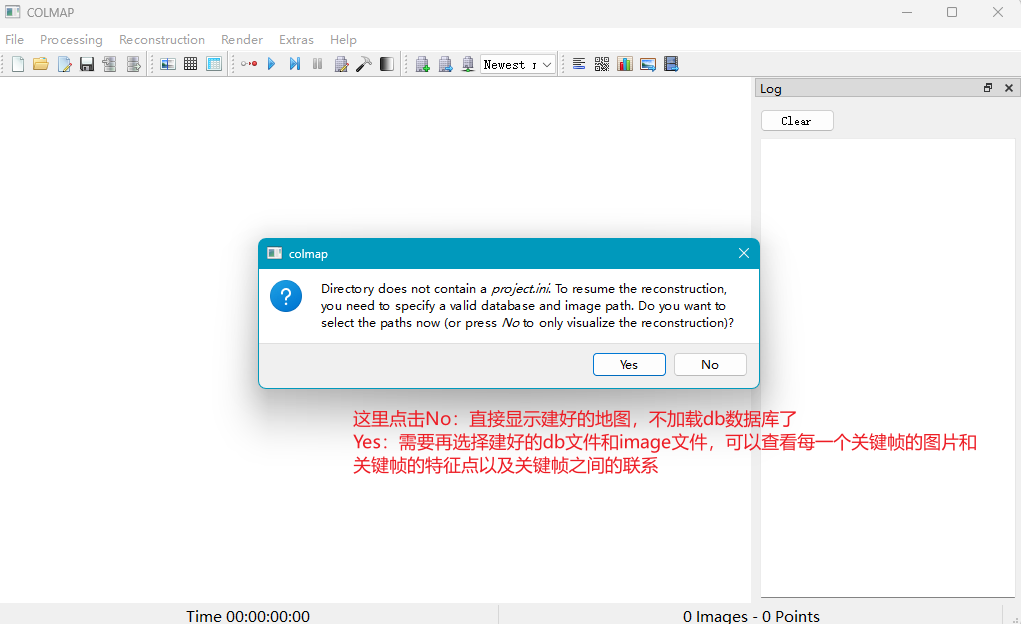The width and height of the screenshot is (1021, 624).
Task: Close the colmap dialog with X
Action: click(744, 253)
